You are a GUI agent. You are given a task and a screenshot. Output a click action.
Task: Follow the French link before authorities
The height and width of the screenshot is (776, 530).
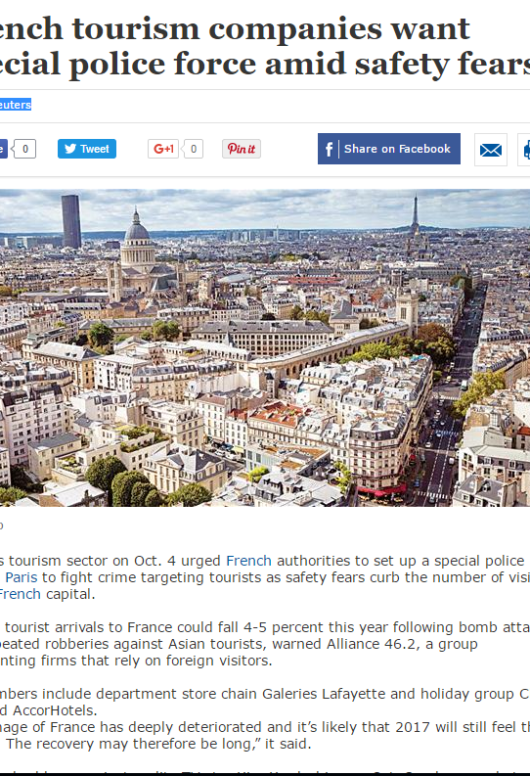point(248,561)
